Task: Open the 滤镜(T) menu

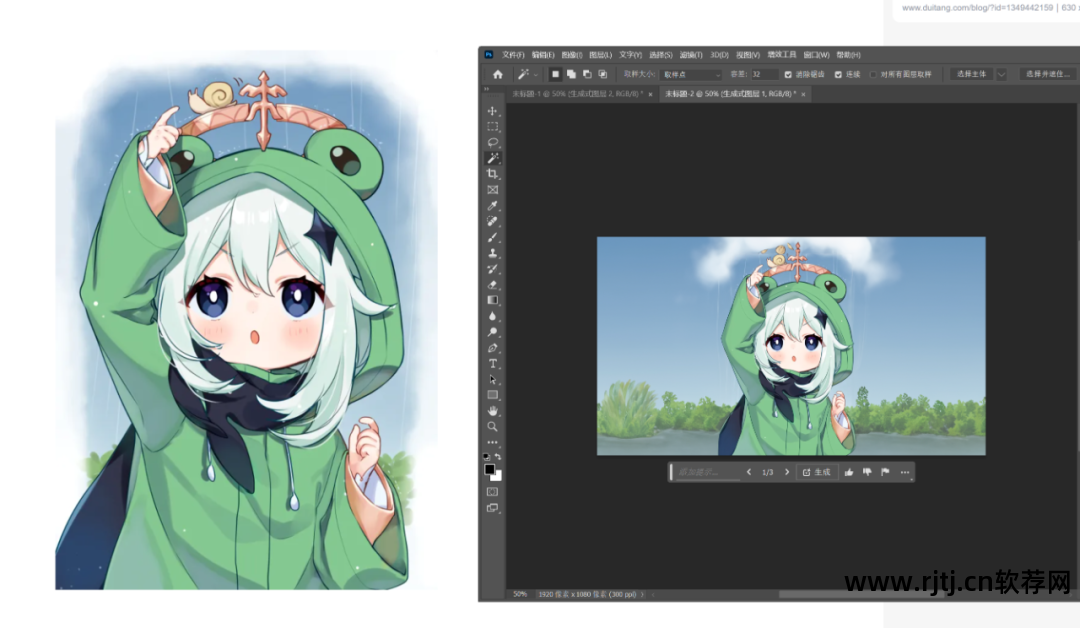Action: pyautogui.click(x=691, y=55)
